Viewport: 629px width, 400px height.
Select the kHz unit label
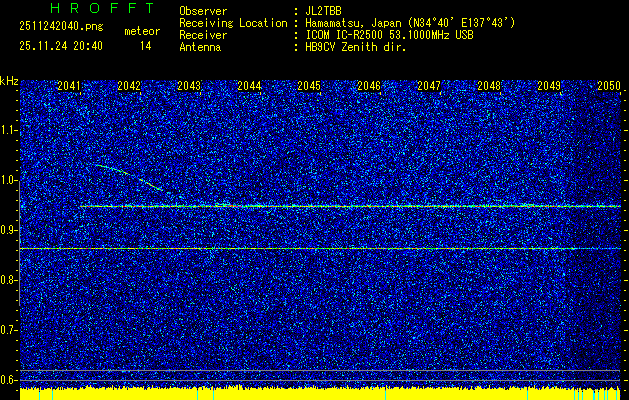click(9, 80)
